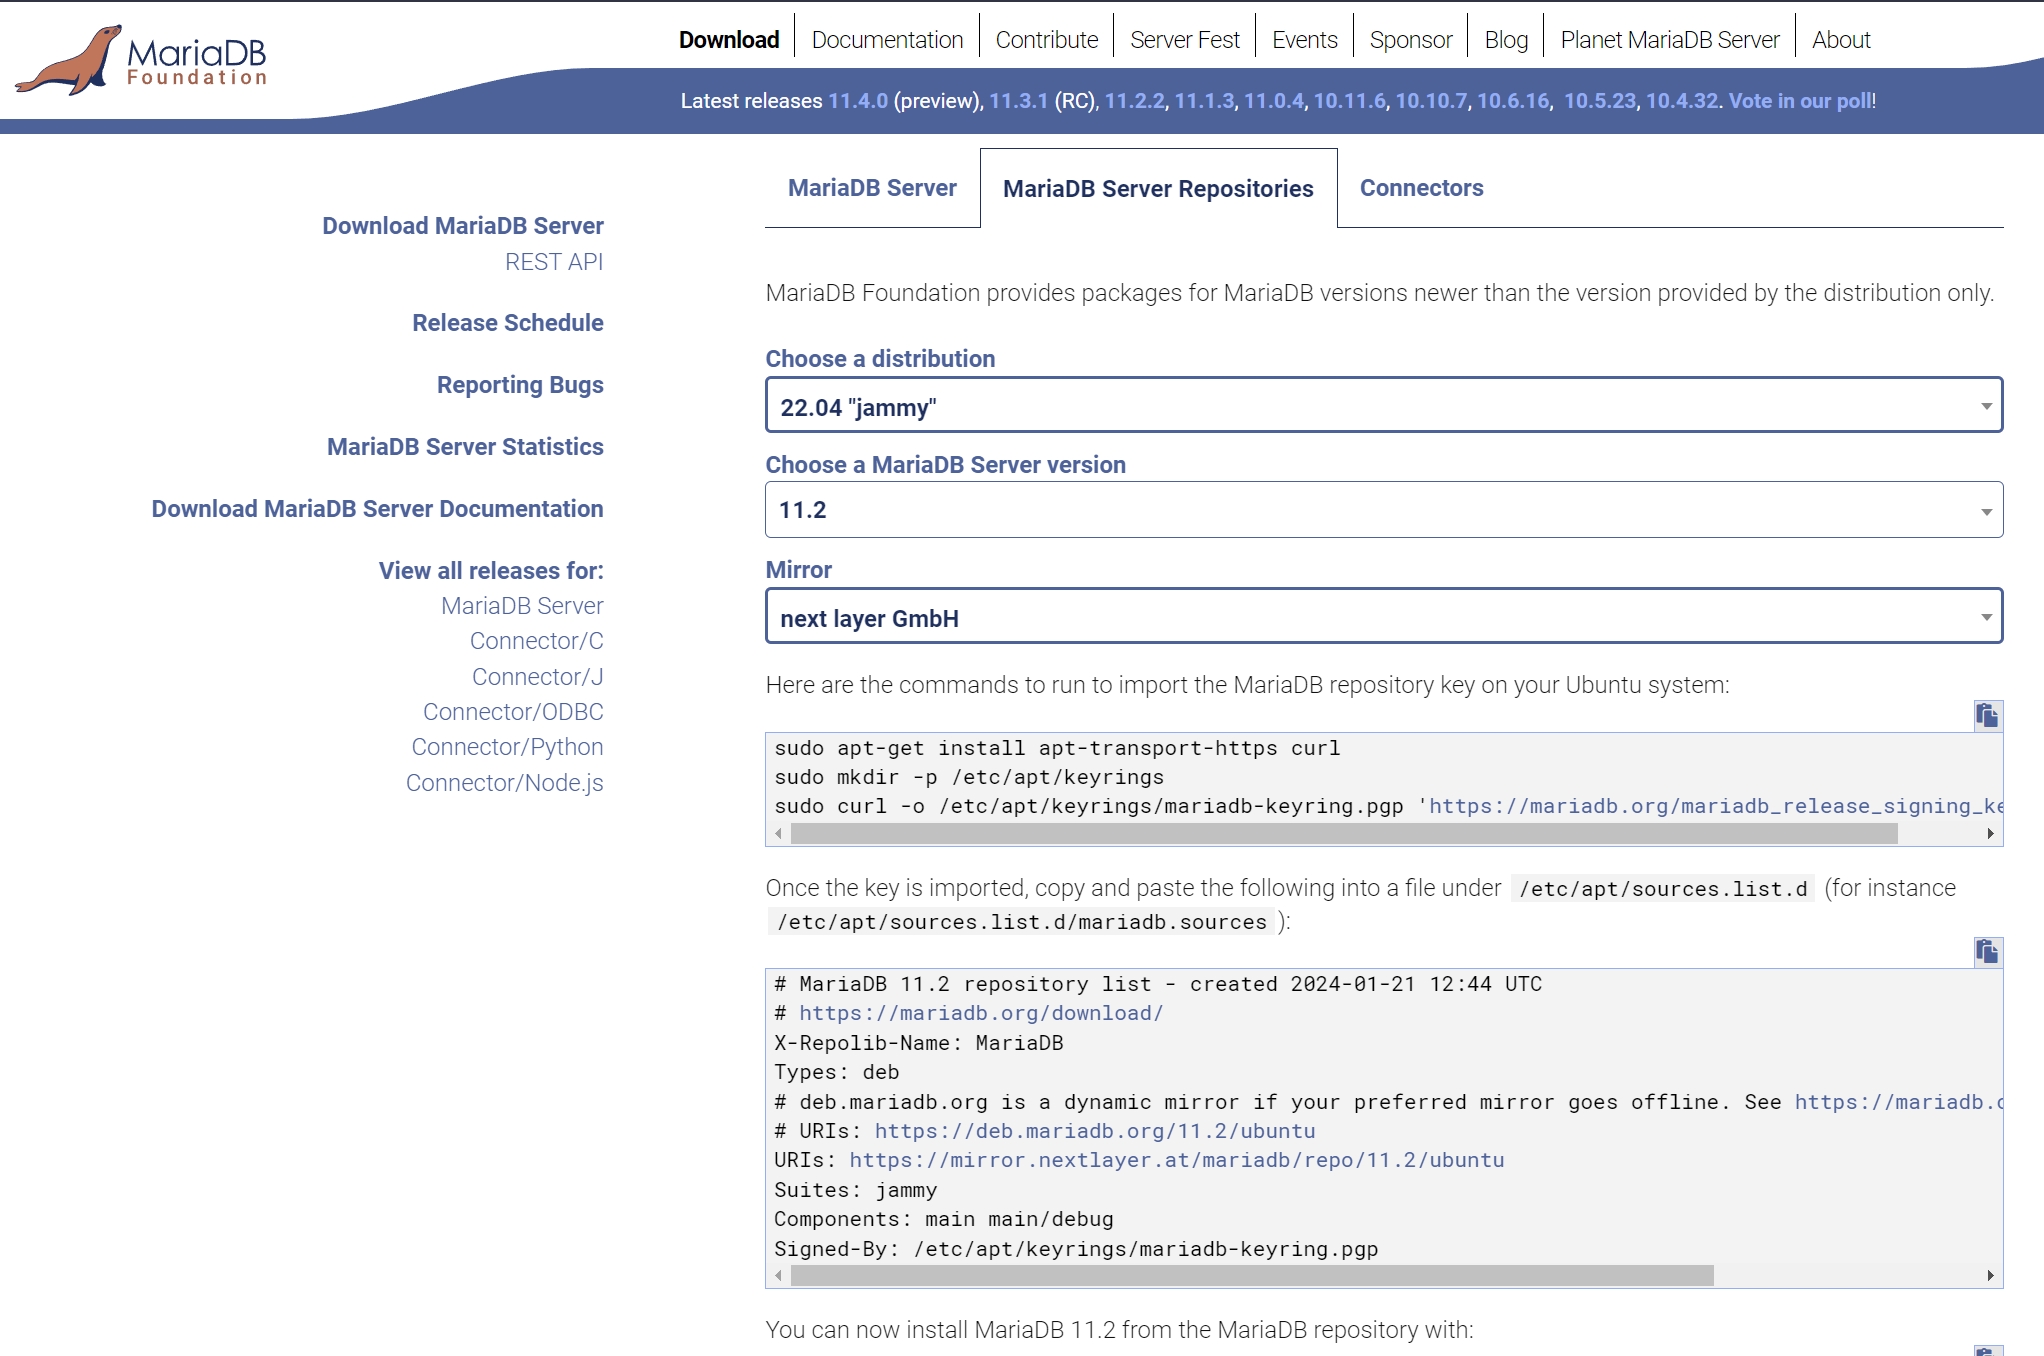Click left arrow of sources list scrollbar
This screenshot has height=1356, width=2044.
(x=779, y=1276)
